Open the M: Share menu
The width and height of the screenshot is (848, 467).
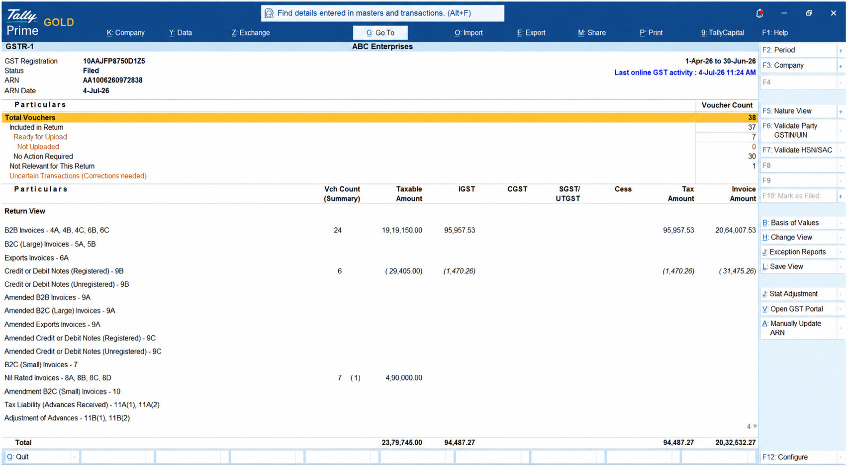click(x=592, y=32)
